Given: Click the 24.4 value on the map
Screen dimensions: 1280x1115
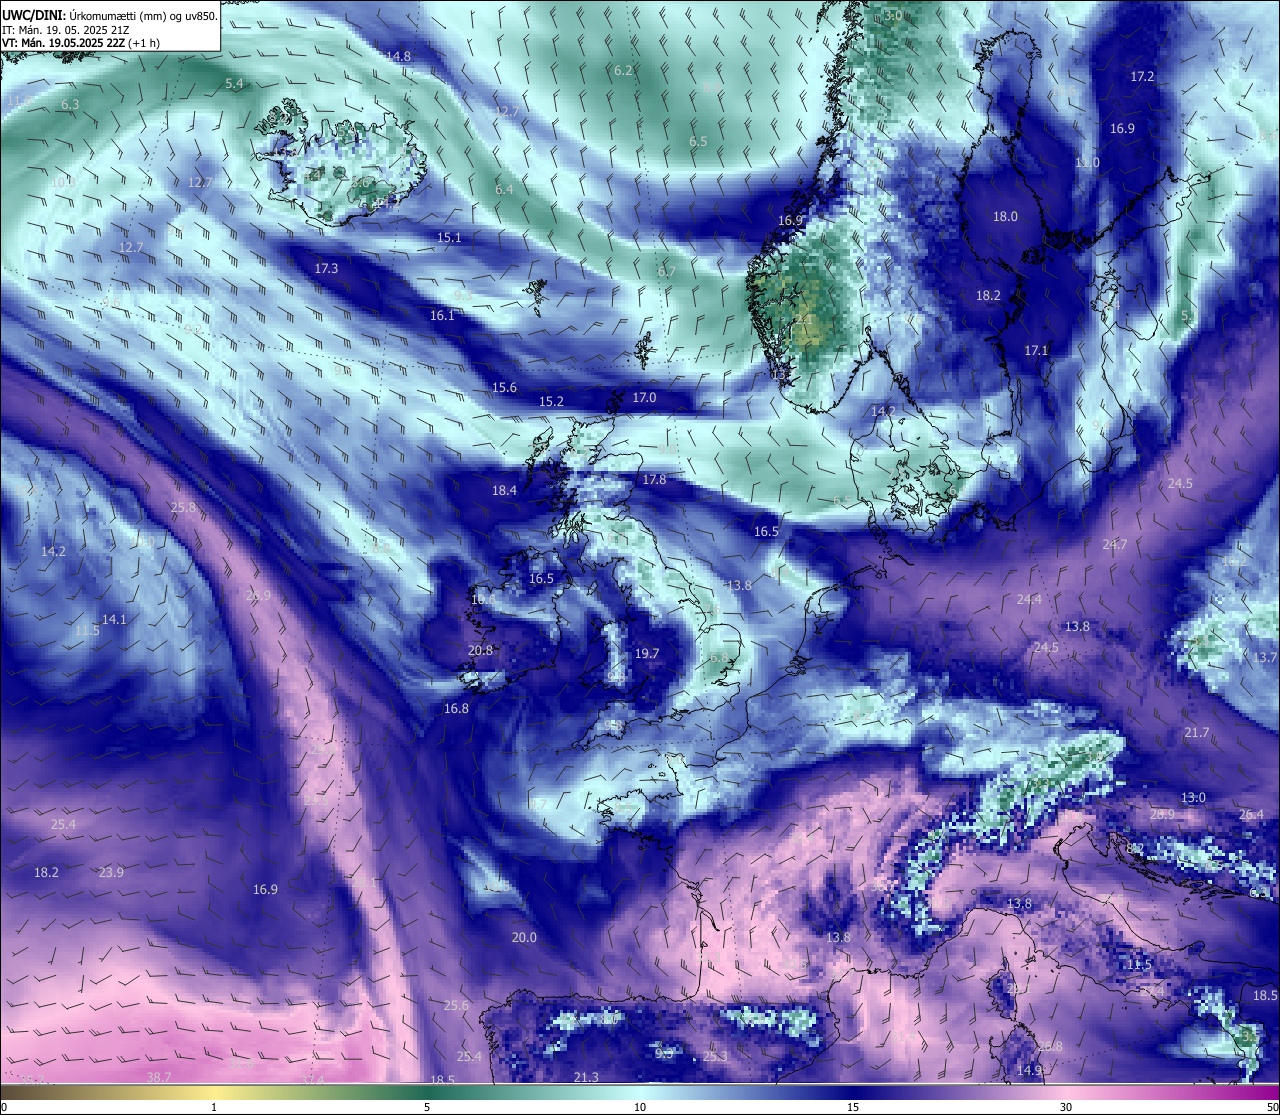Looking at the screenshot, I should pos(1029,599).
